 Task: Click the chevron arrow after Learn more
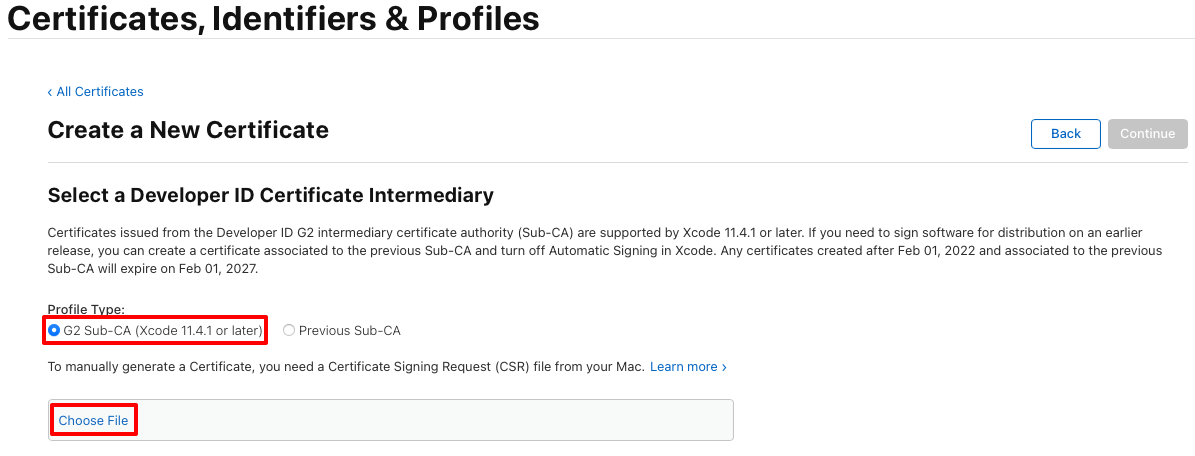coord(724,367)
